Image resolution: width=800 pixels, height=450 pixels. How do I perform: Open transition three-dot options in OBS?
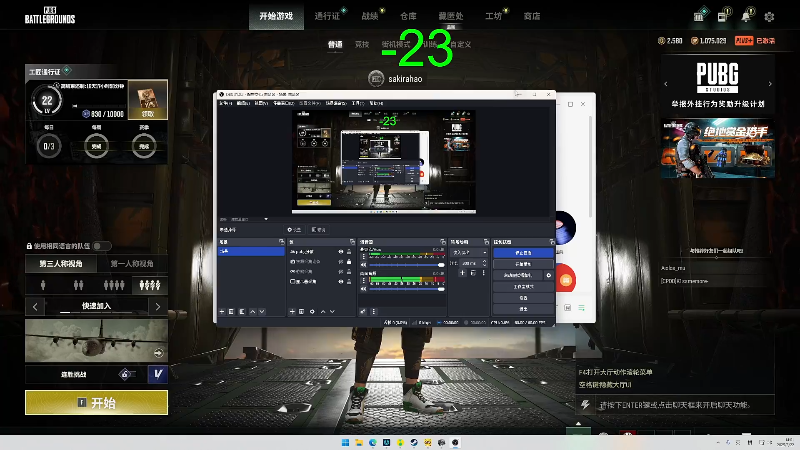coord(484,273)
